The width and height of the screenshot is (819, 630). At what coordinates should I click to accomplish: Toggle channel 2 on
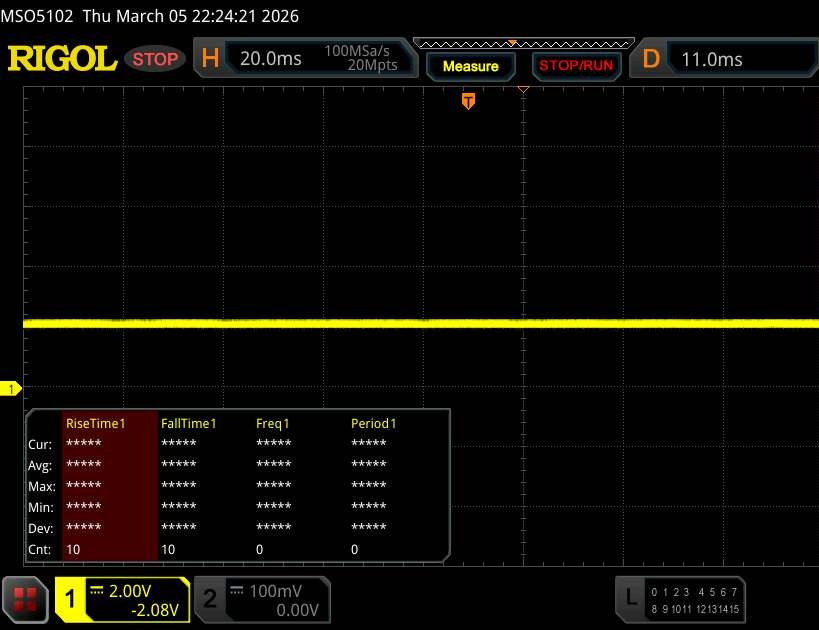point(211,599)
